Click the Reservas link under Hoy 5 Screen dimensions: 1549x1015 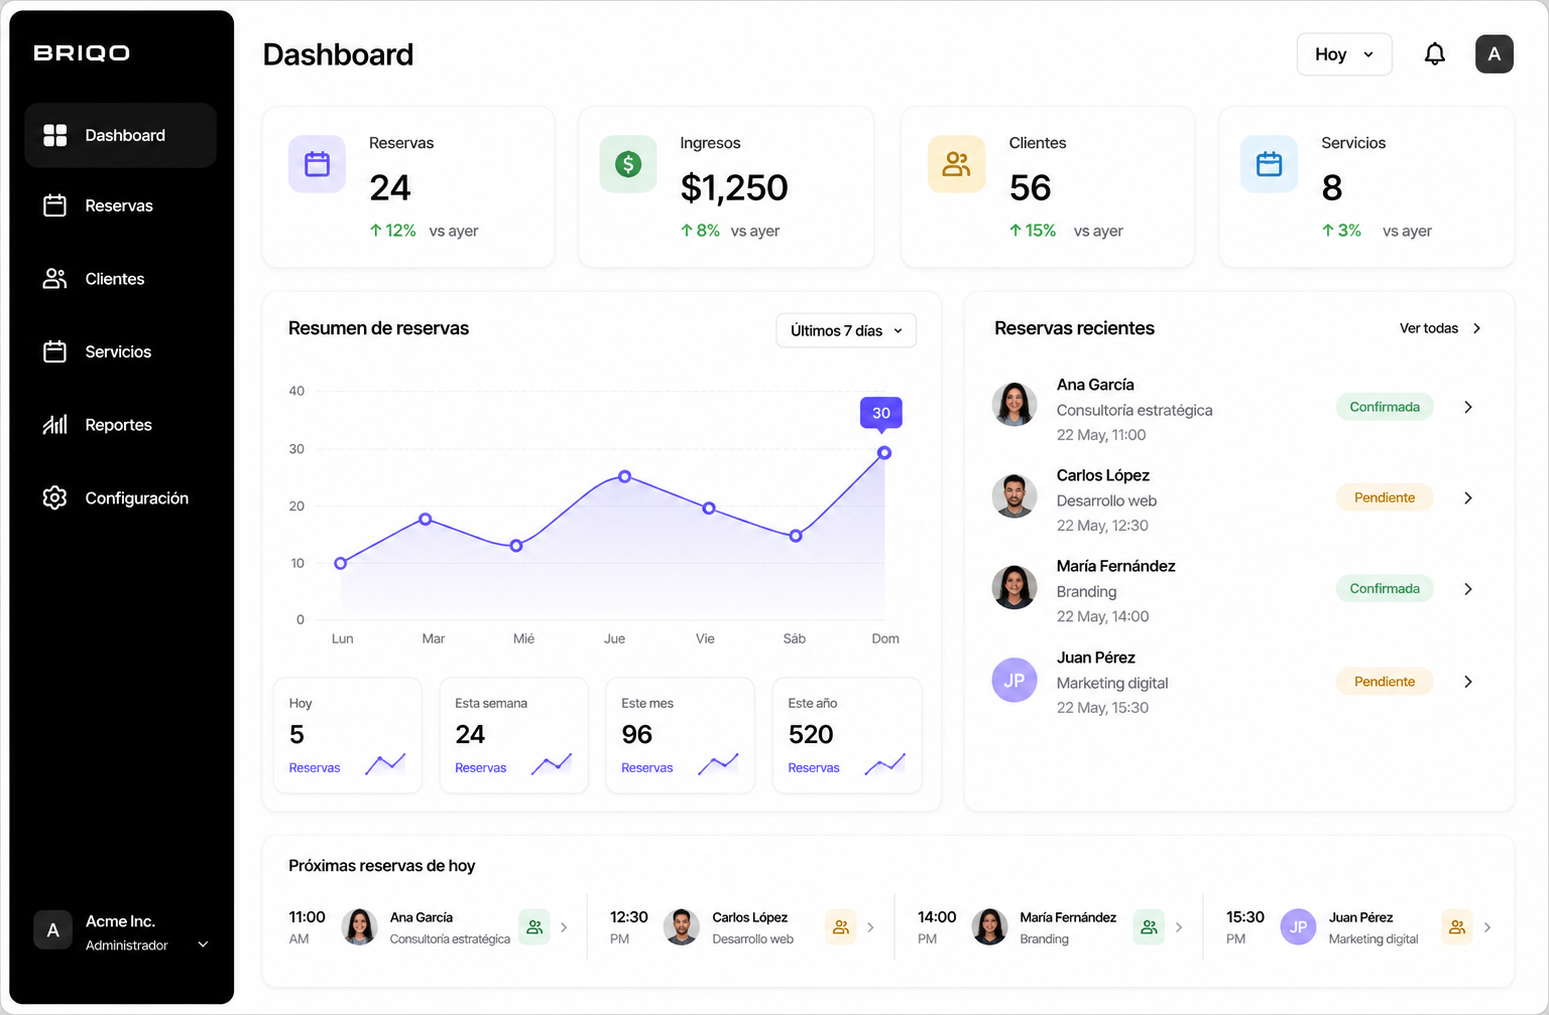(314, 768)
